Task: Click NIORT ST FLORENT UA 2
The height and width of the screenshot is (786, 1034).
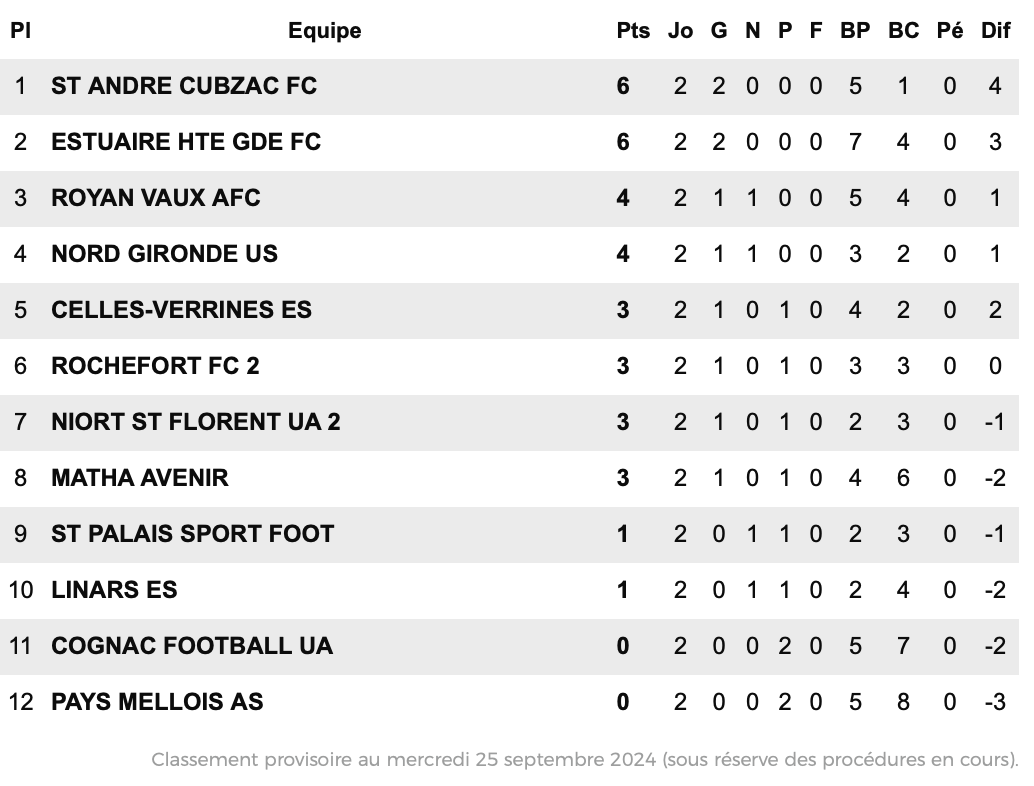Action: click(196, 423)
